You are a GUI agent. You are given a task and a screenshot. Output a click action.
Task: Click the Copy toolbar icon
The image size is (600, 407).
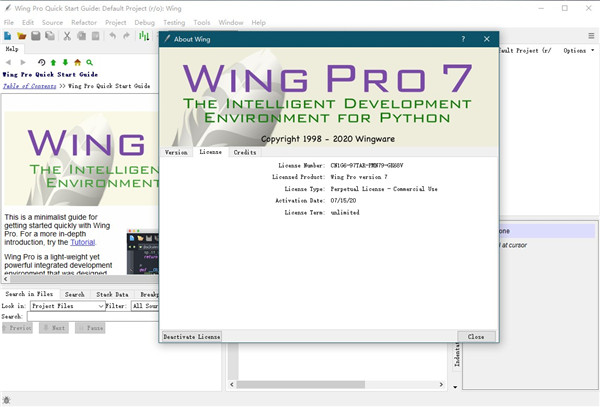(x=81, y=36)
